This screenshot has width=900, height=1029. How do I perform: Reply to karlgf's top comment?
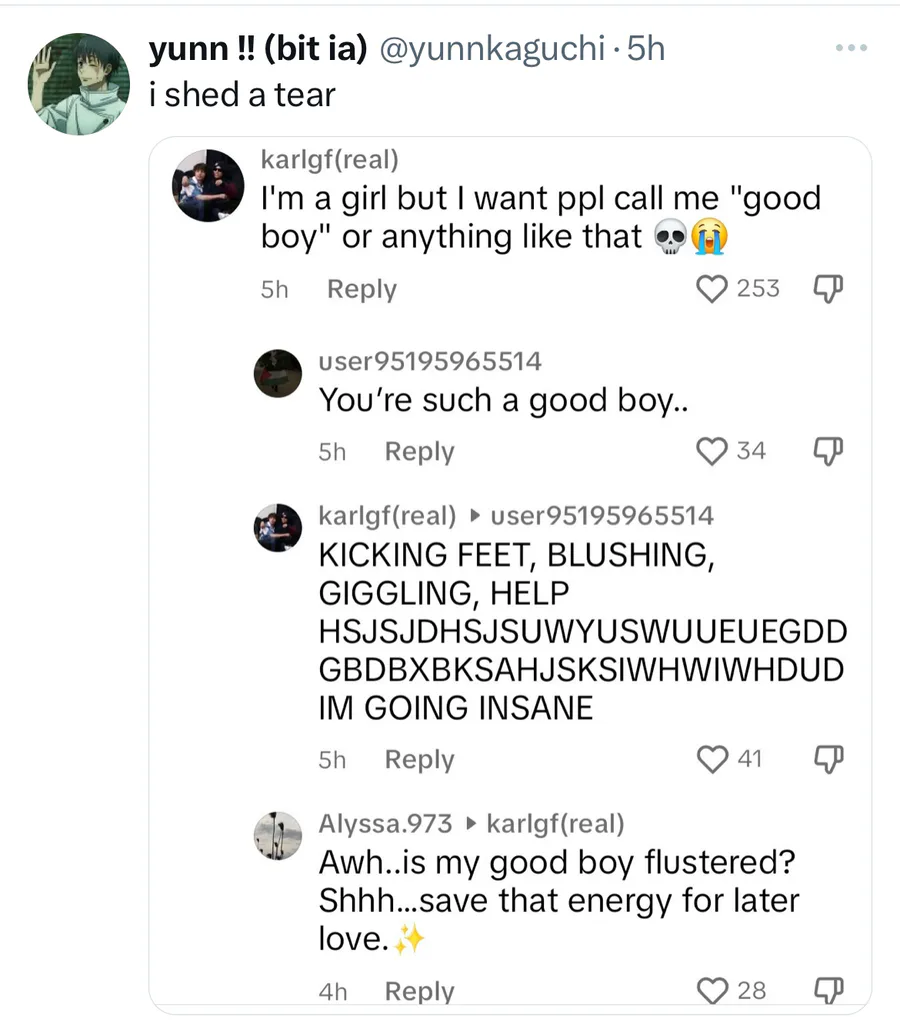[x=361, y=289]
